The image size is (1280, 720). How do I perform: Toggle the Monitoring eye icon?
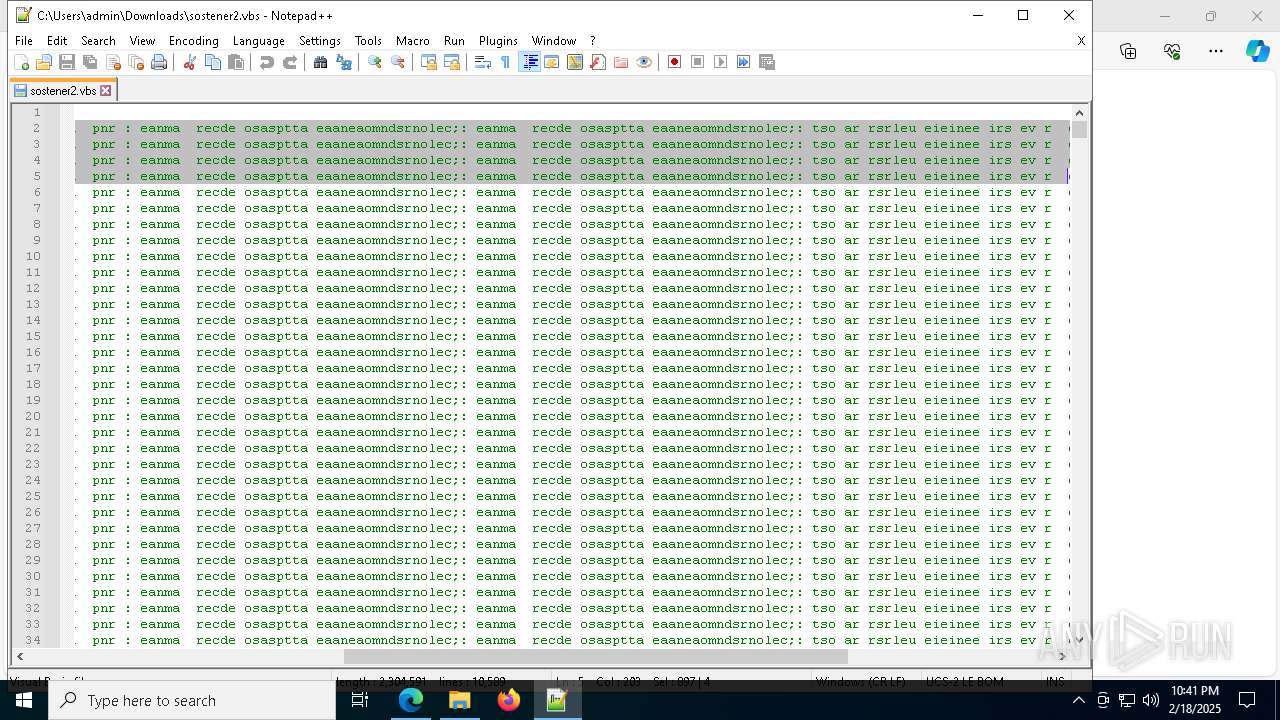coord(643,62)
